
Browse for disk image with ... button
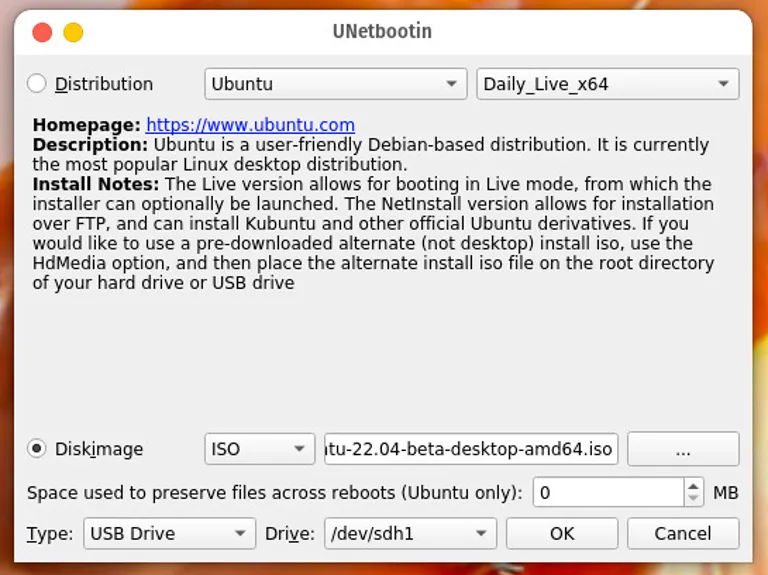pos(683,449)
